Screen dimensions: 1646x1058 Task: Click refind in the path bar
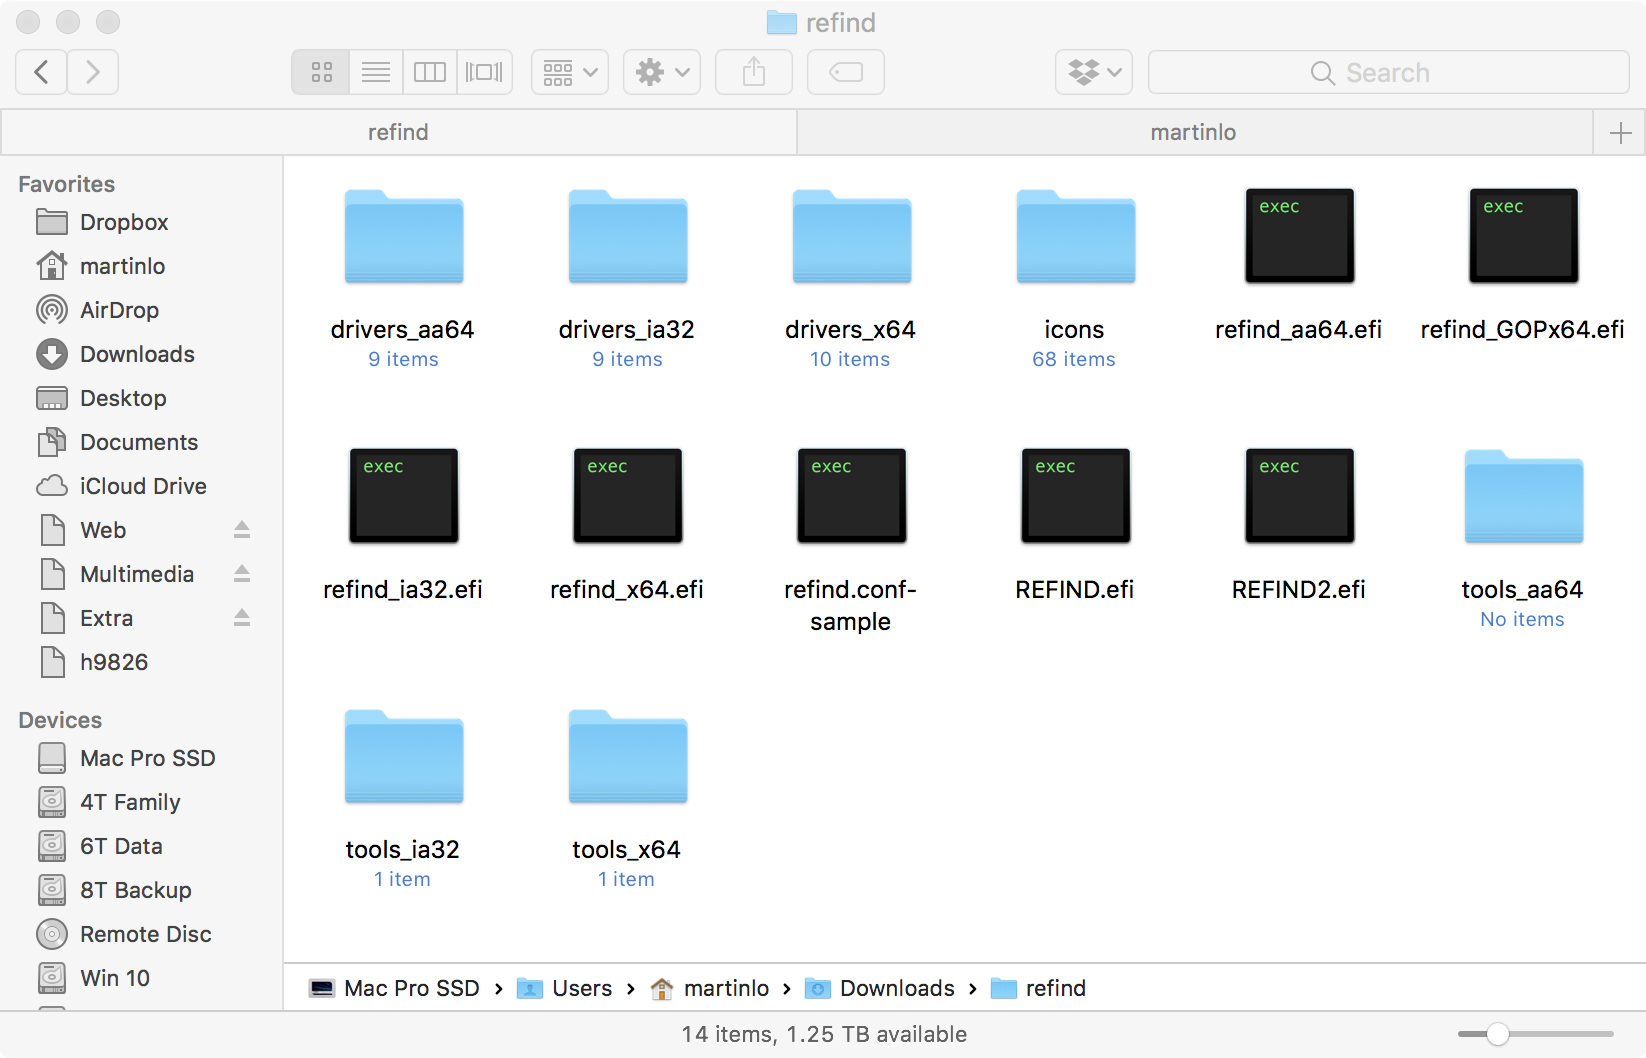pos(1038,988)
